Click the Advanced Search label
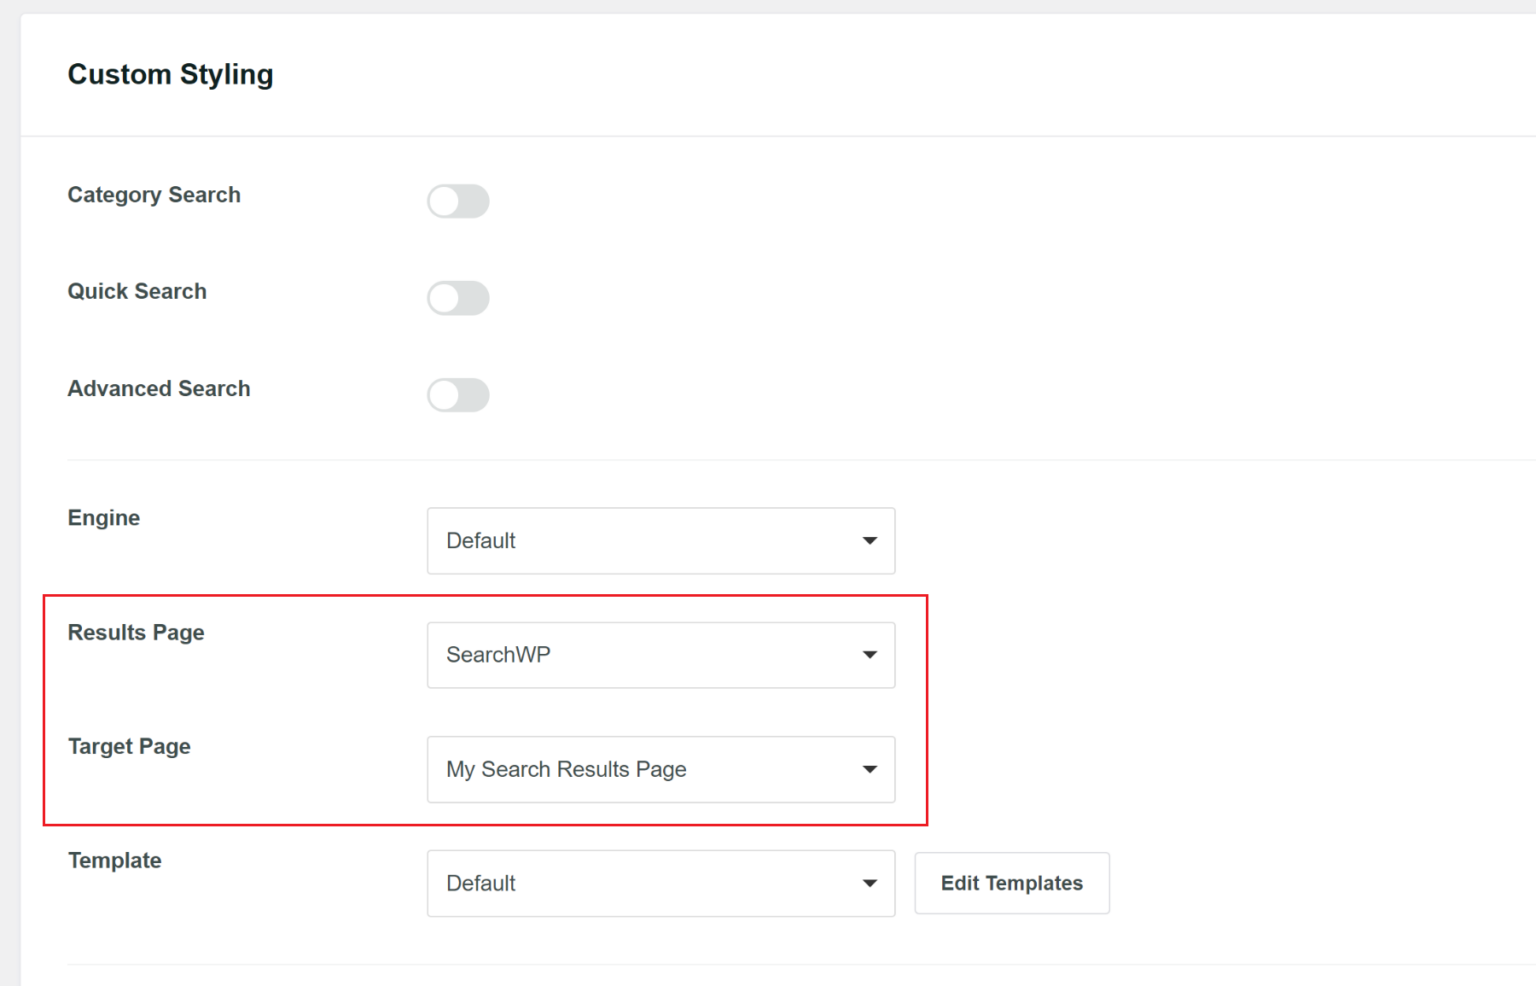The width and height of the screenshot is (1536, 986). click(159, 388)
